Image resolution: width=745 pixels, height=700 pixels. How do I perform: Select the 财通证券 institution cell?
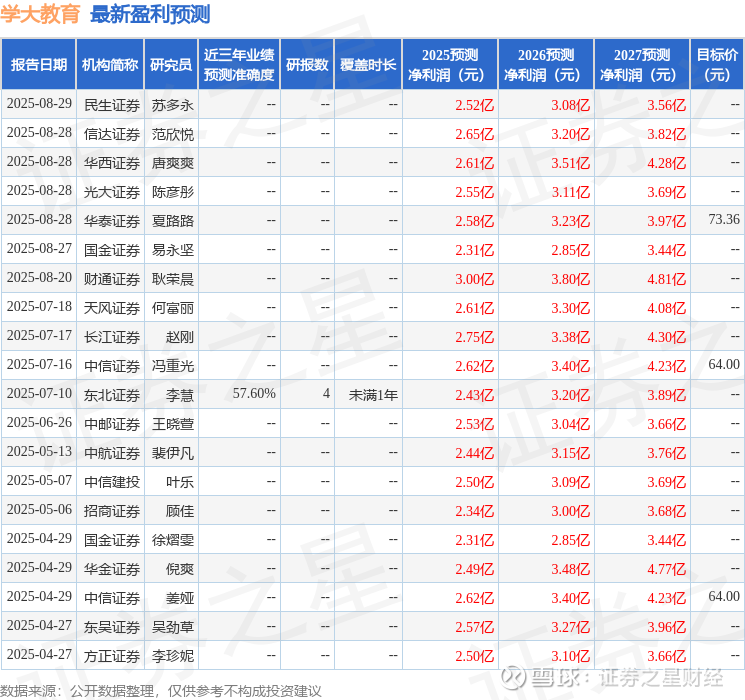pyautogui.click(x=112, y=279)
